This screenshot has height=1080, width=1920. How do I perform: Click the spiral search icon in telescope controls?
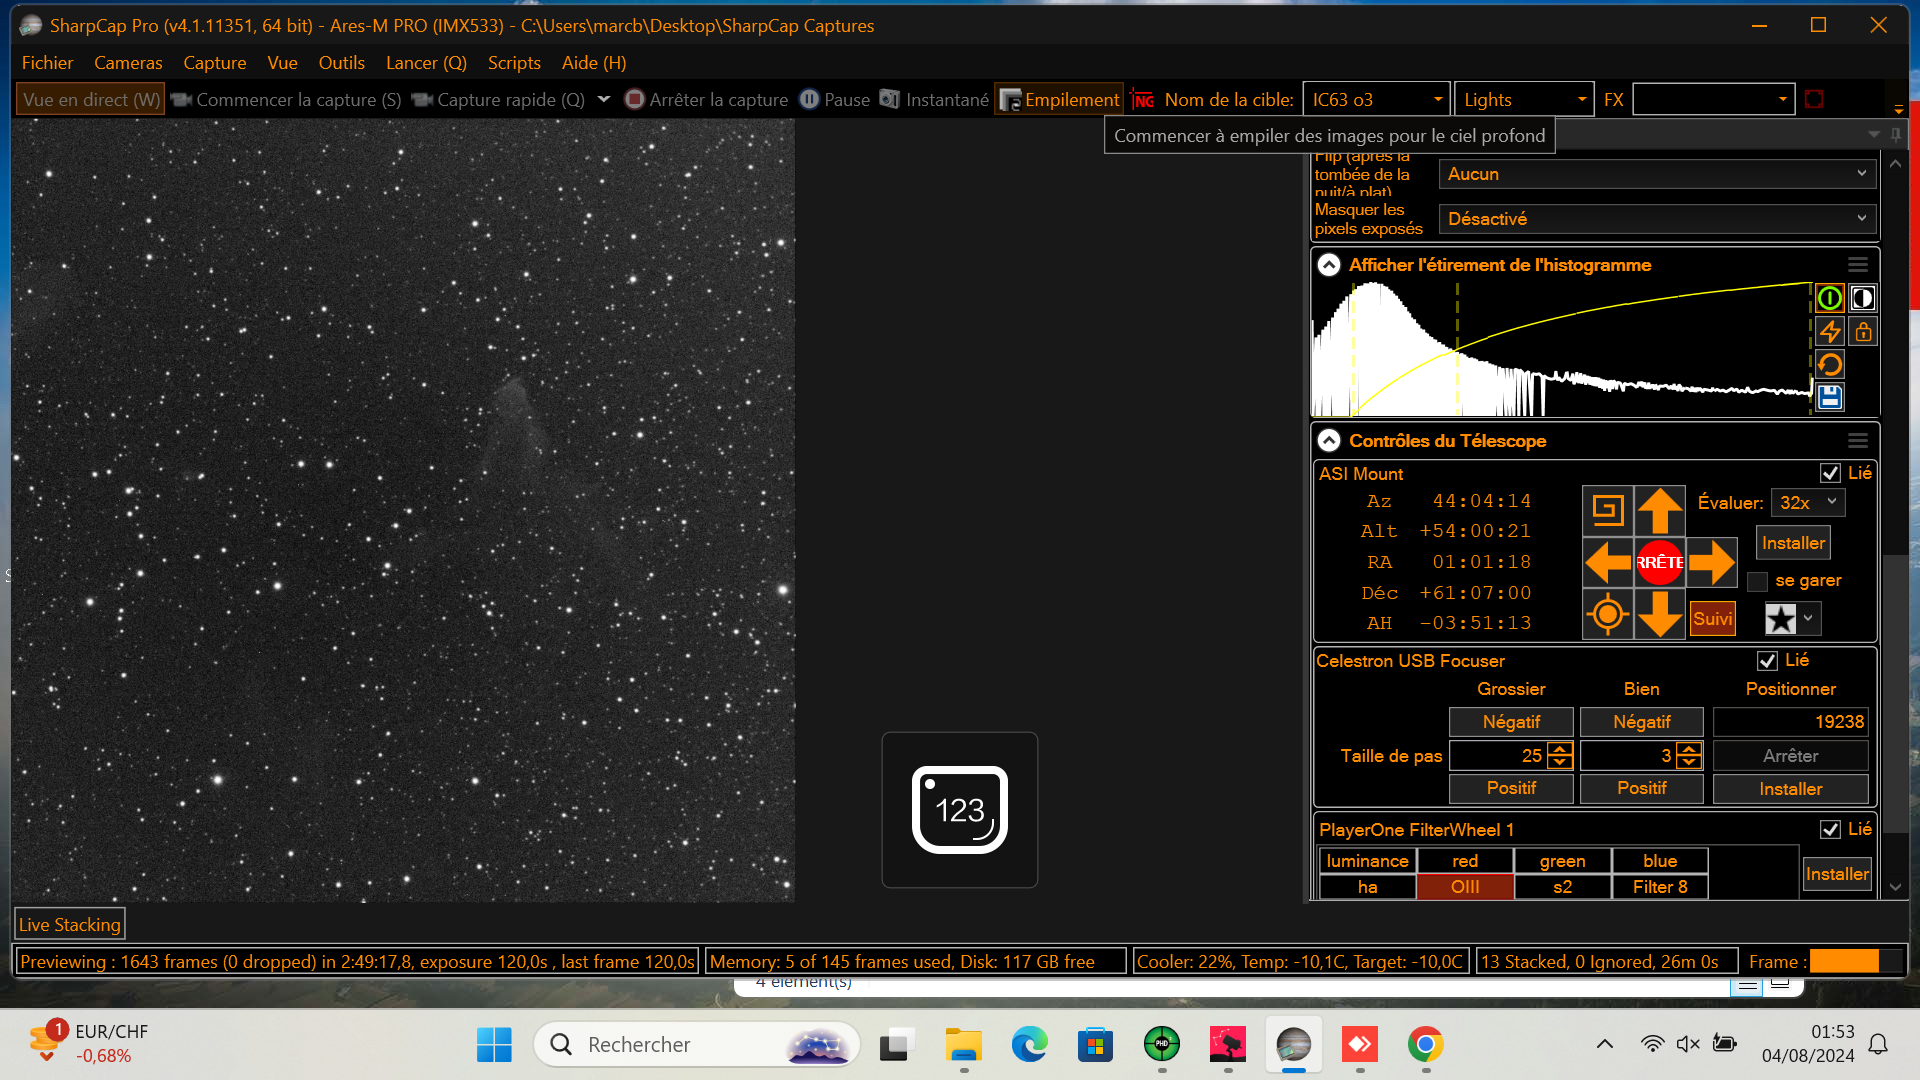pyautogui.click(x=1608, y=511)
